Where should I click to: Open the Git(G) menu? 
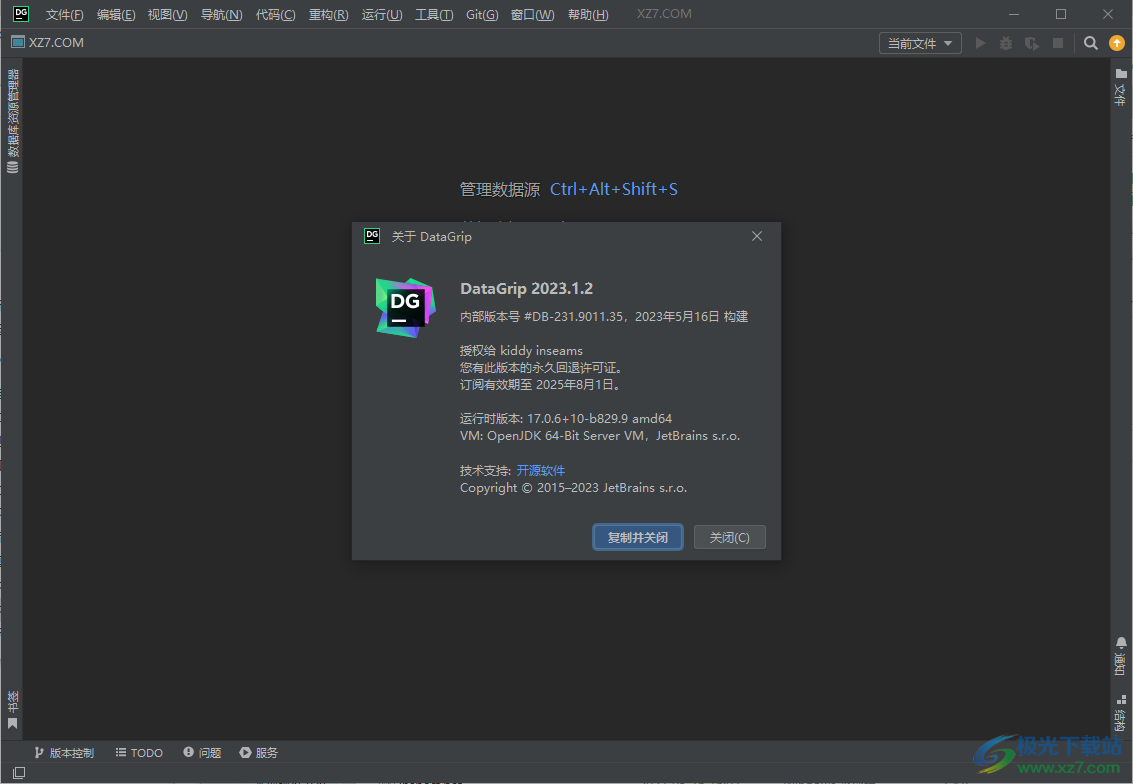(x=482, y=14)
